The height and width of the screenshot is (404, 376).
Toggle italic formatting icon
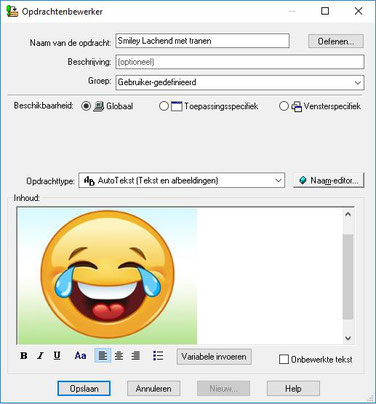pos(40,356)
